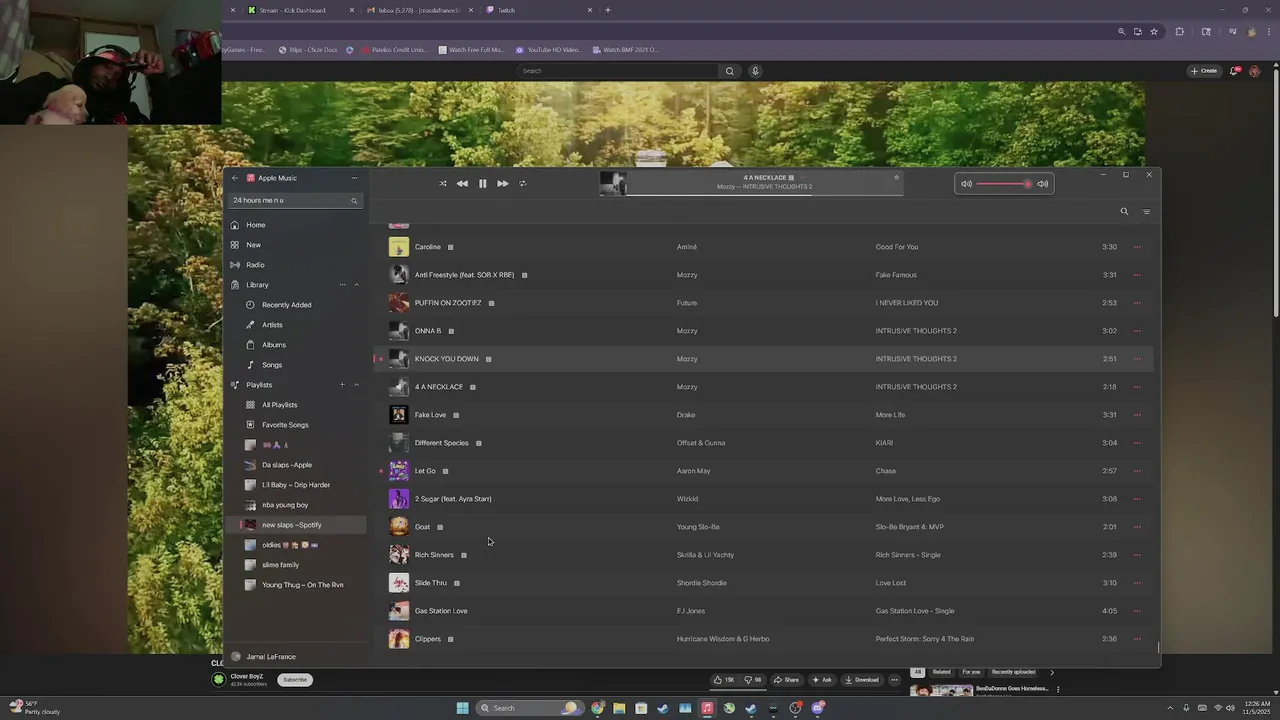Collapse the Playlists section chevron

[x=356, y=385]
